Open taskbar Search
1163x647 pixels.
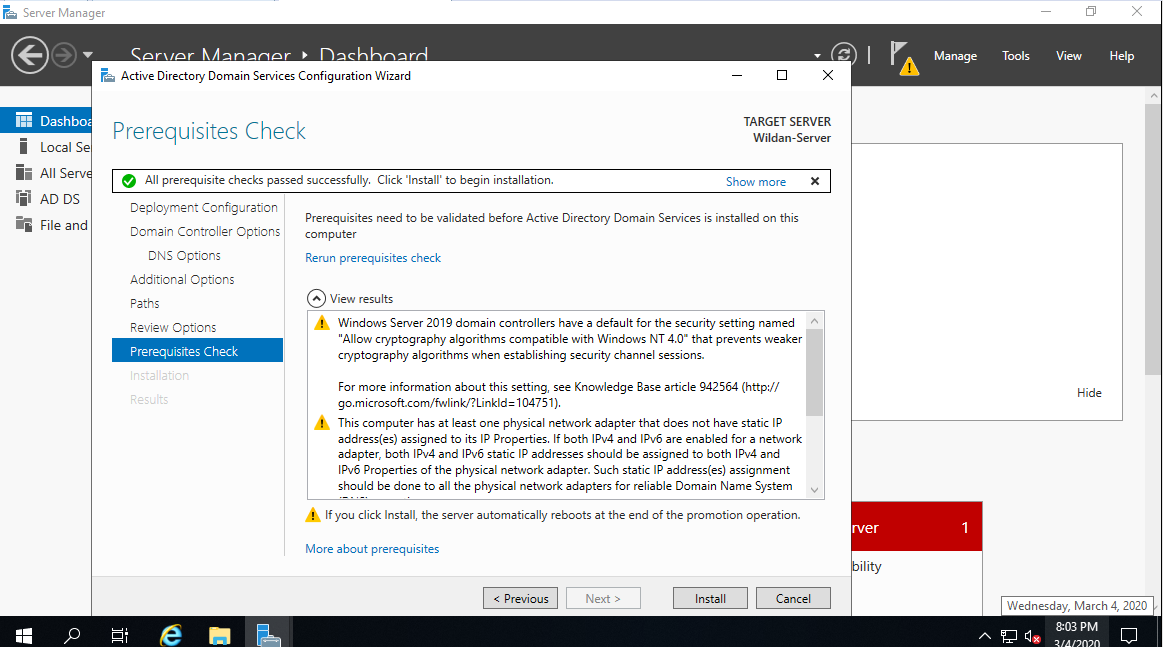[x=72, y=635]
